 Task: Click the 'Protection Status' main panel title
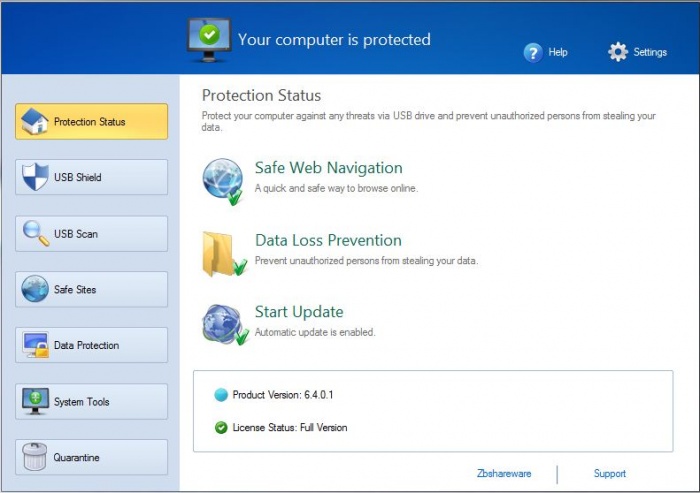[262, 96]
